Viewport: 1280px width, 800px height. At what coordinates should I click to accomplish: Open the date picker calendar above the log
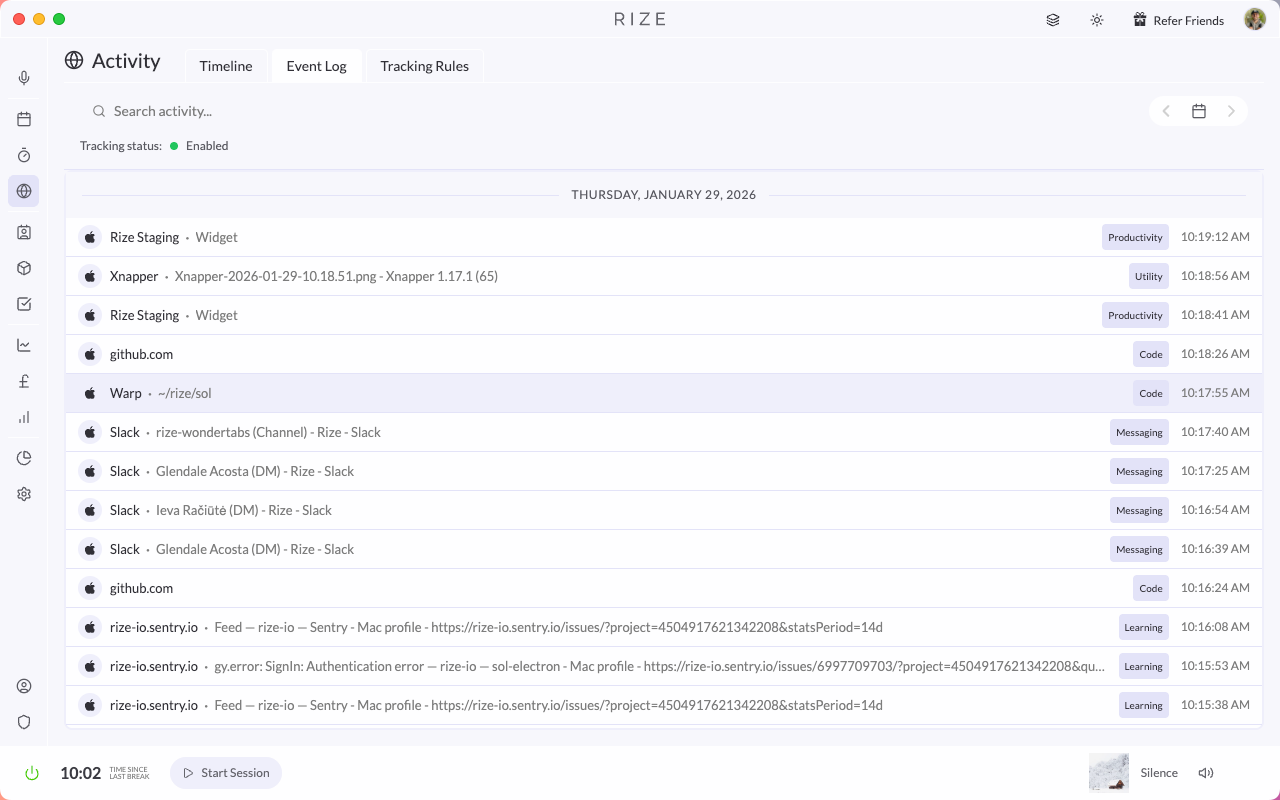1199,111
